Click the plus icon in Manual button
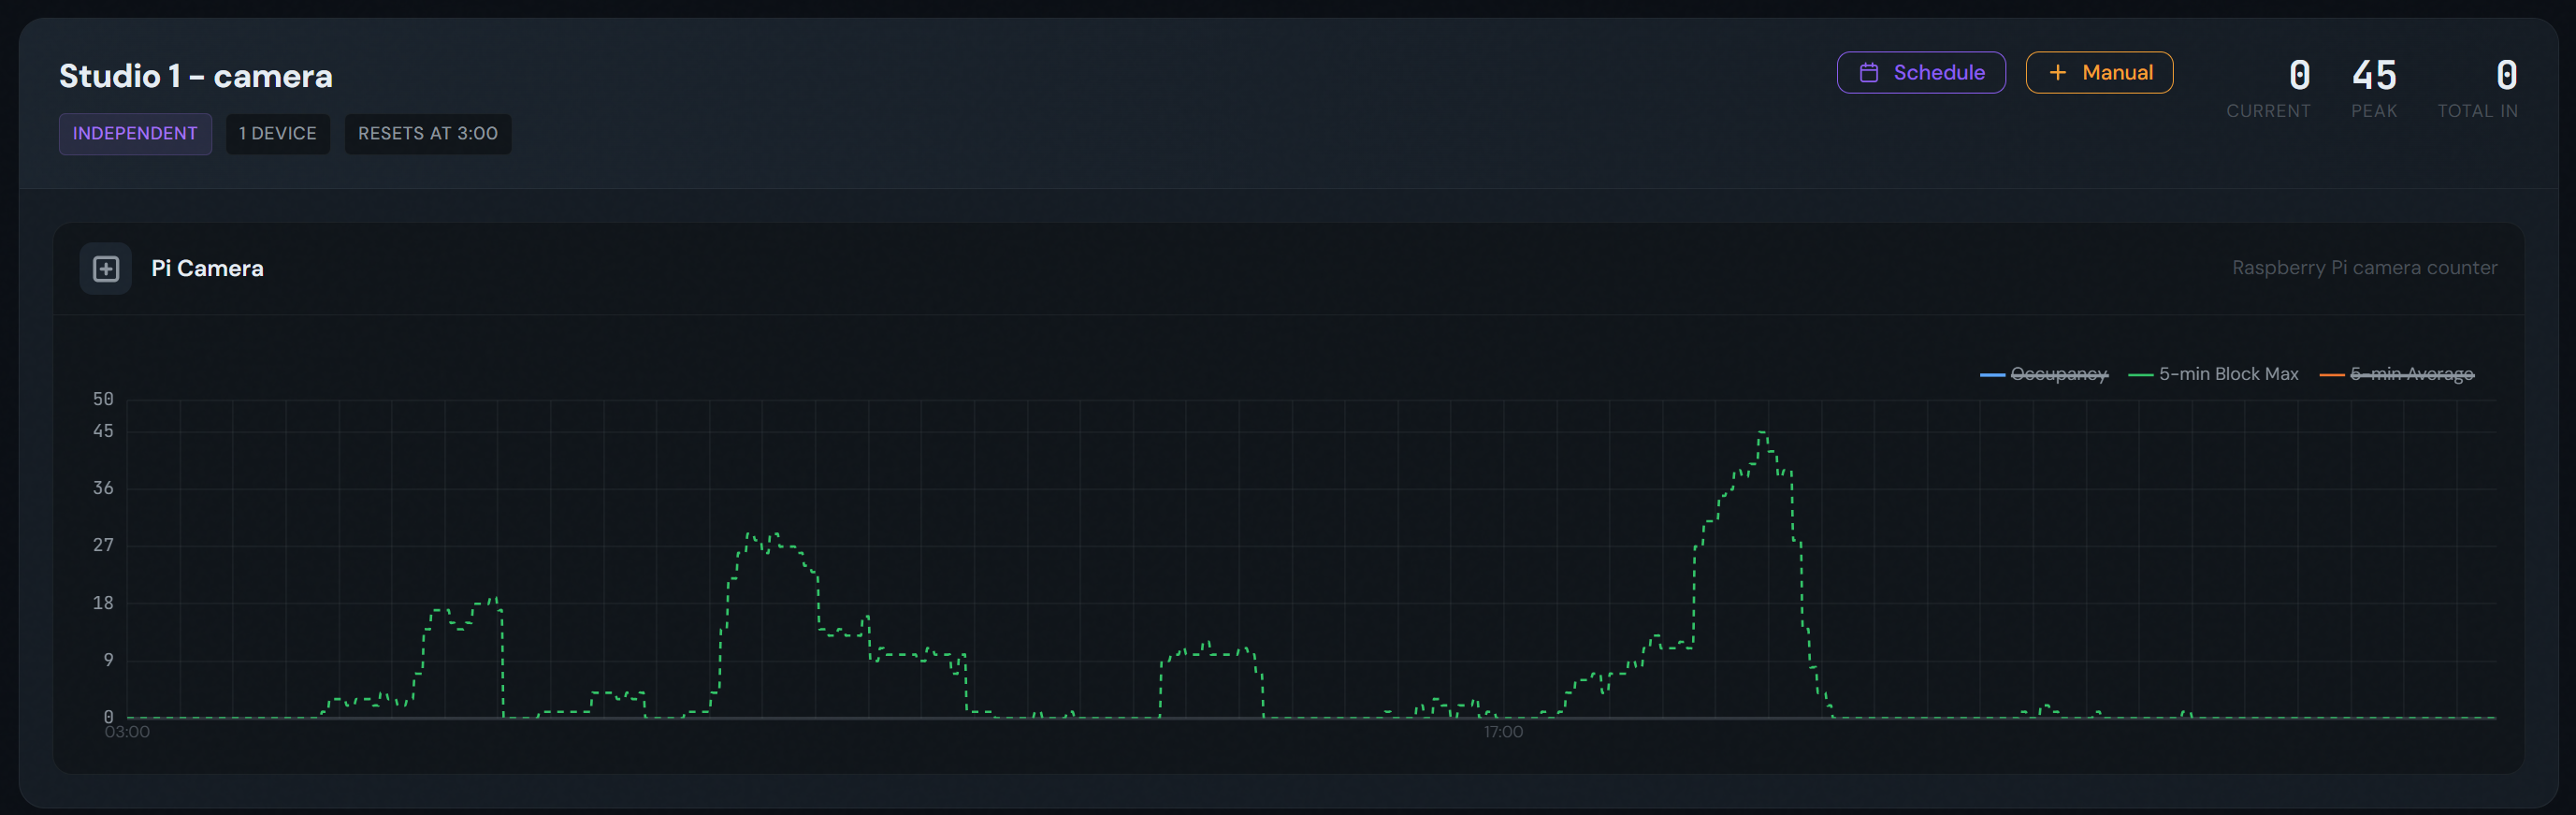Viewport: 2576px width, 815px height. (2057, 73)
